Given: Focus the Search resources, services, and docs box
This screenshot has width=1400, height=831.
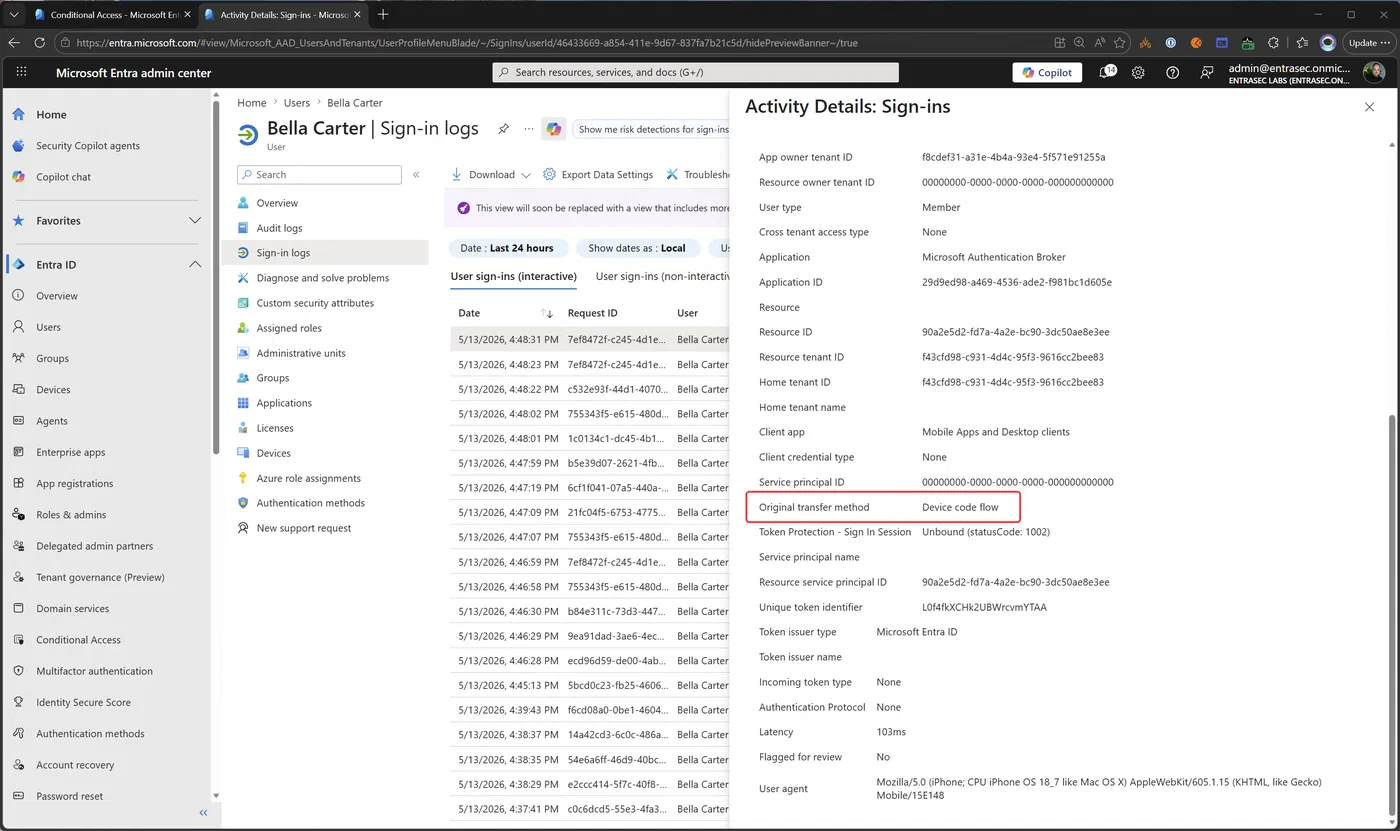Looking at the screenshot, I should [x=696, y=72].
